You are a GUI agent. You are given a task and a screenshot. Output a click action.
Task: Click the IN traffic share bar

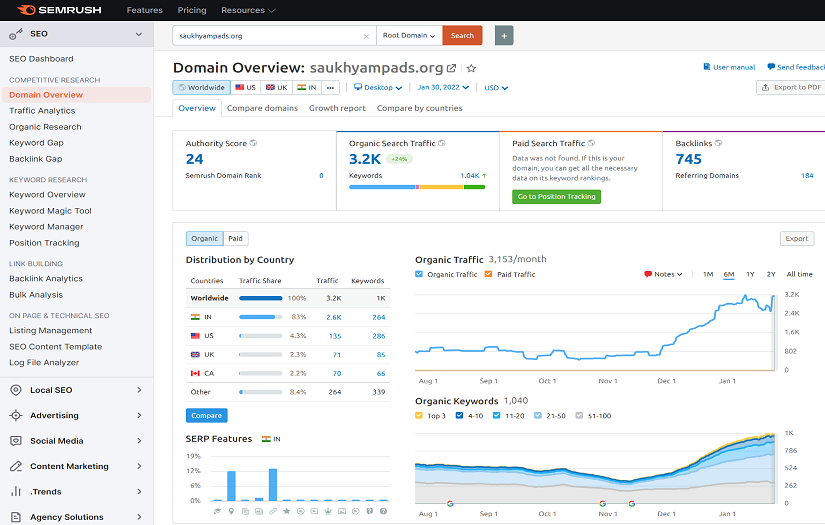pos(261,317)
